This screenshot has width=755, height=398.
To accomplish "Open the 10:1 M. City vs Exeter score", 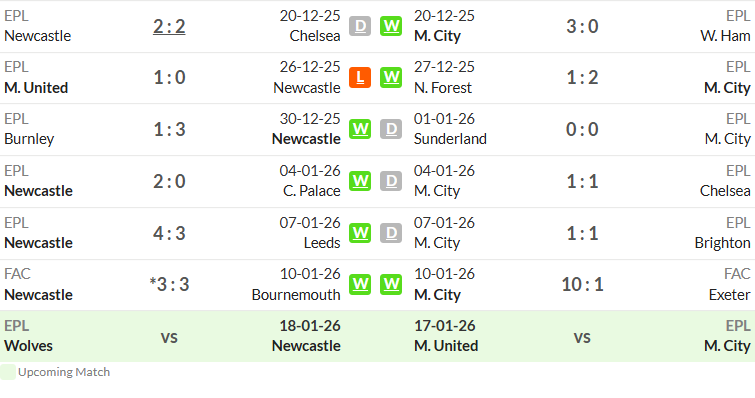I will coord(582,284).
